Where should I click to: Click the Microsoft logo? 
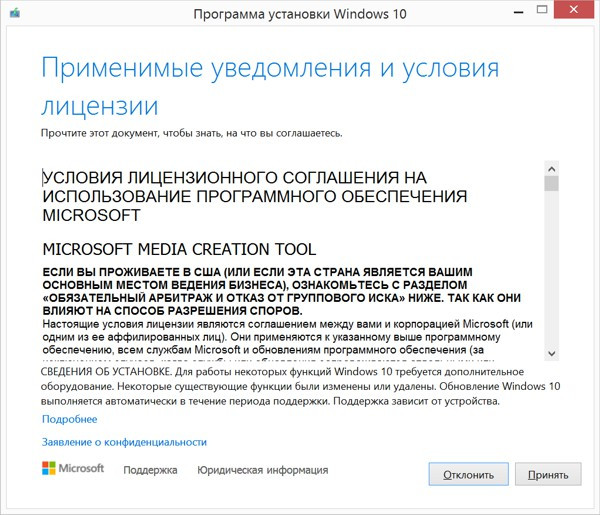(73, 468)
